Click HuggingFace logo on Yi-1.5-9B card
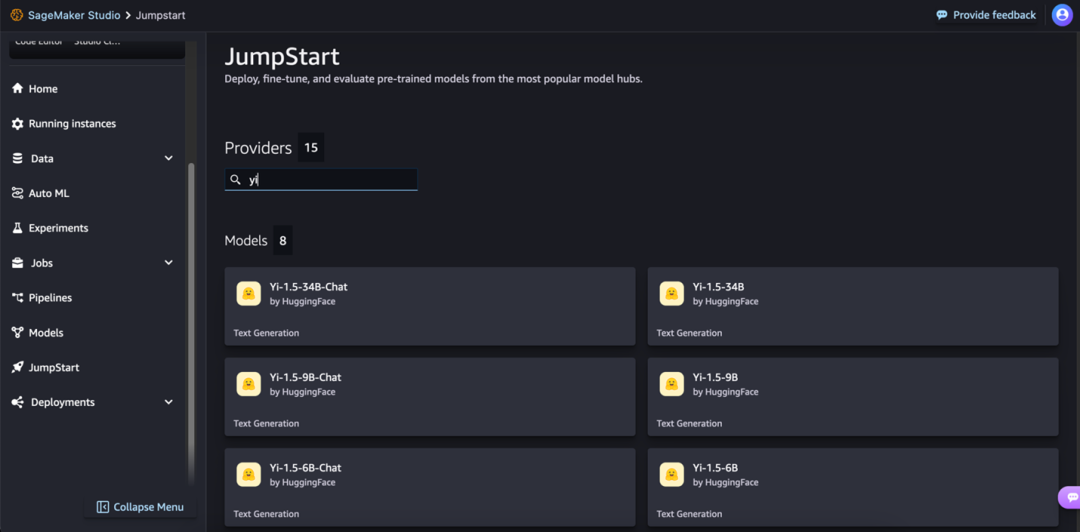 point(672,384)
